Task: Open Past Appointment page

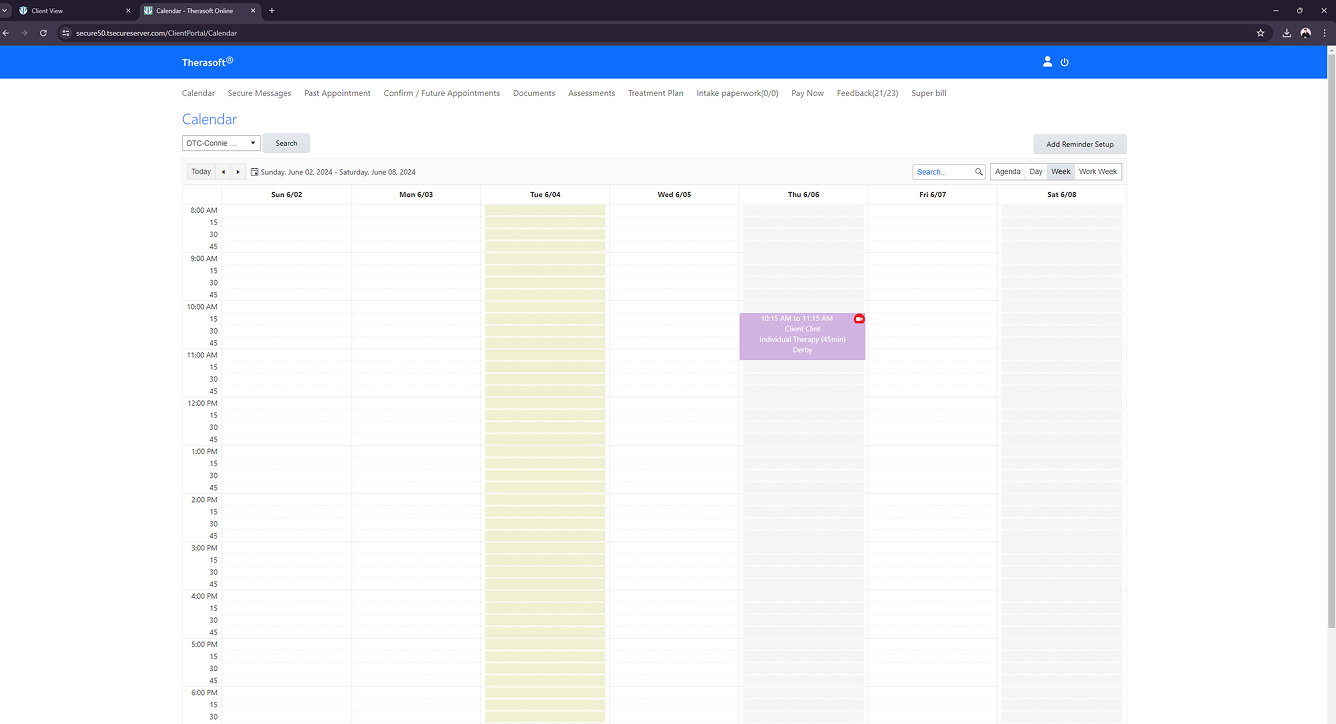Action: click(x=338, y=93)
